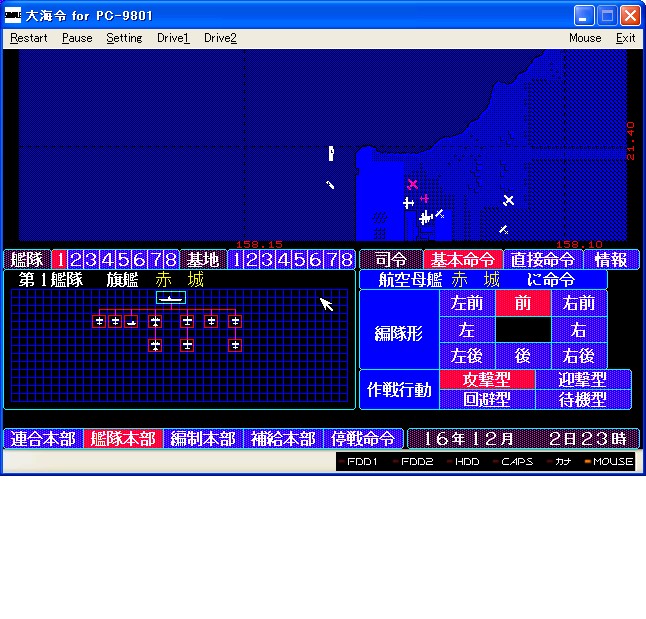Click the 連合本部 button
This screenshot has height=619, width=646.
click(x=43, y=439)
